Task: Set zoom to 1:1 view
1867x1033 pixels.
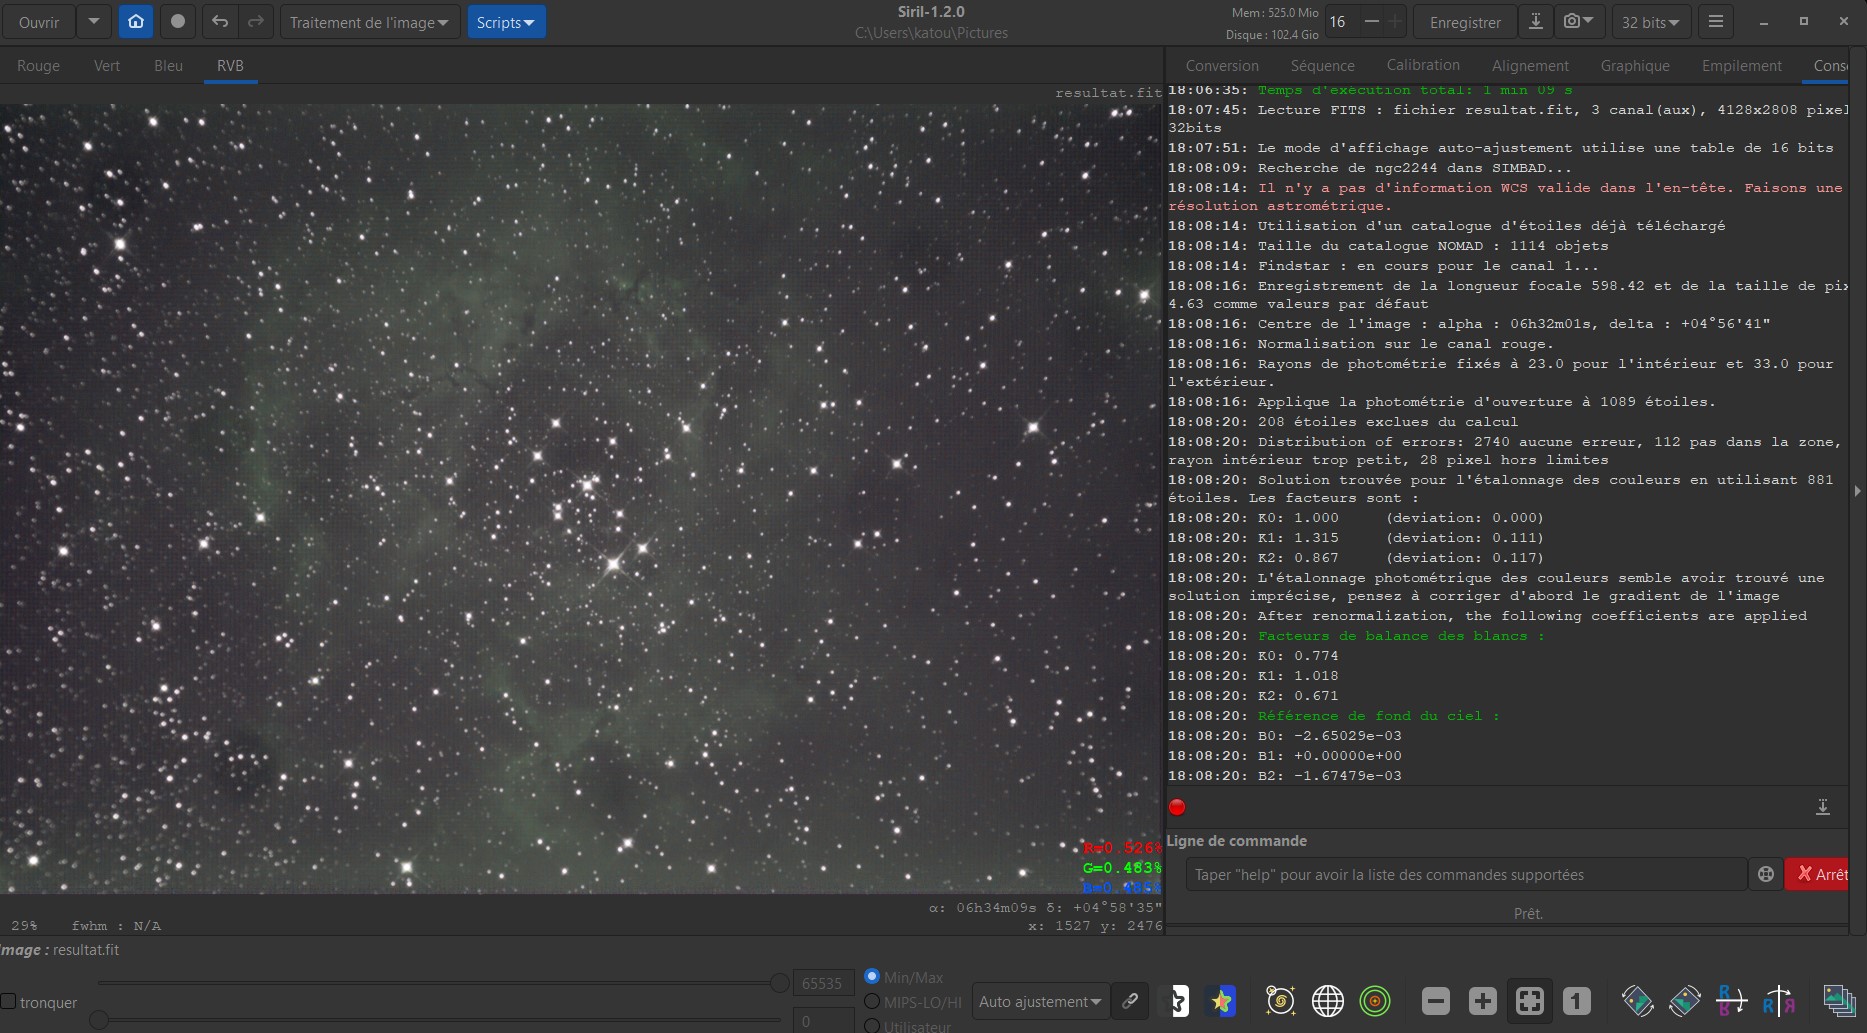Action: click(1576, 1001)
